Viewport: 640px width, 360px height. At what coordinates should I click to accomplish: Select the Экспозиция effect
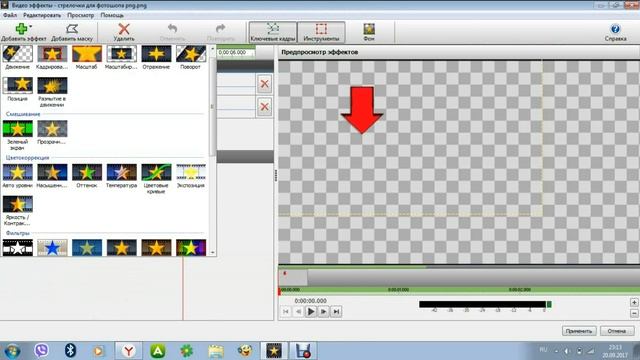pyautogui.click(x=191, y=176)
